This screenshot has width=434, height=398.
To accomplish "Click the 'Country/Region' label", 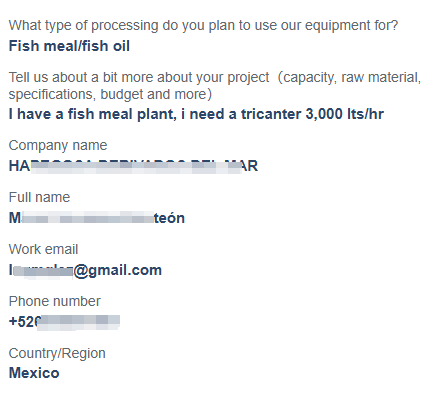I will (57, 353).
